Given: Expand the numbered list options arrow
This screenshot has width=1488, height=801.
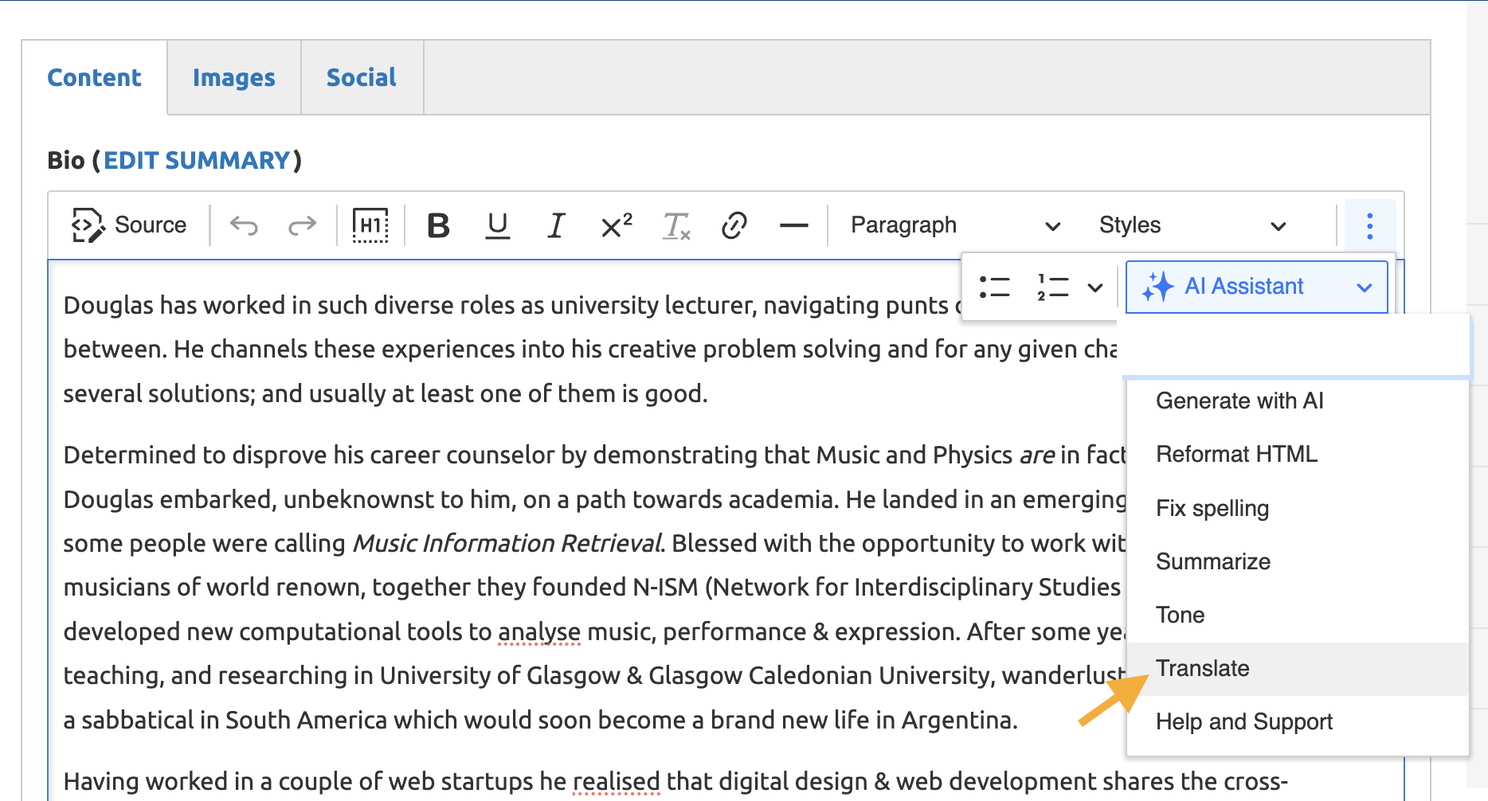Looking at the screenshot, I should tap(1095, 288).
